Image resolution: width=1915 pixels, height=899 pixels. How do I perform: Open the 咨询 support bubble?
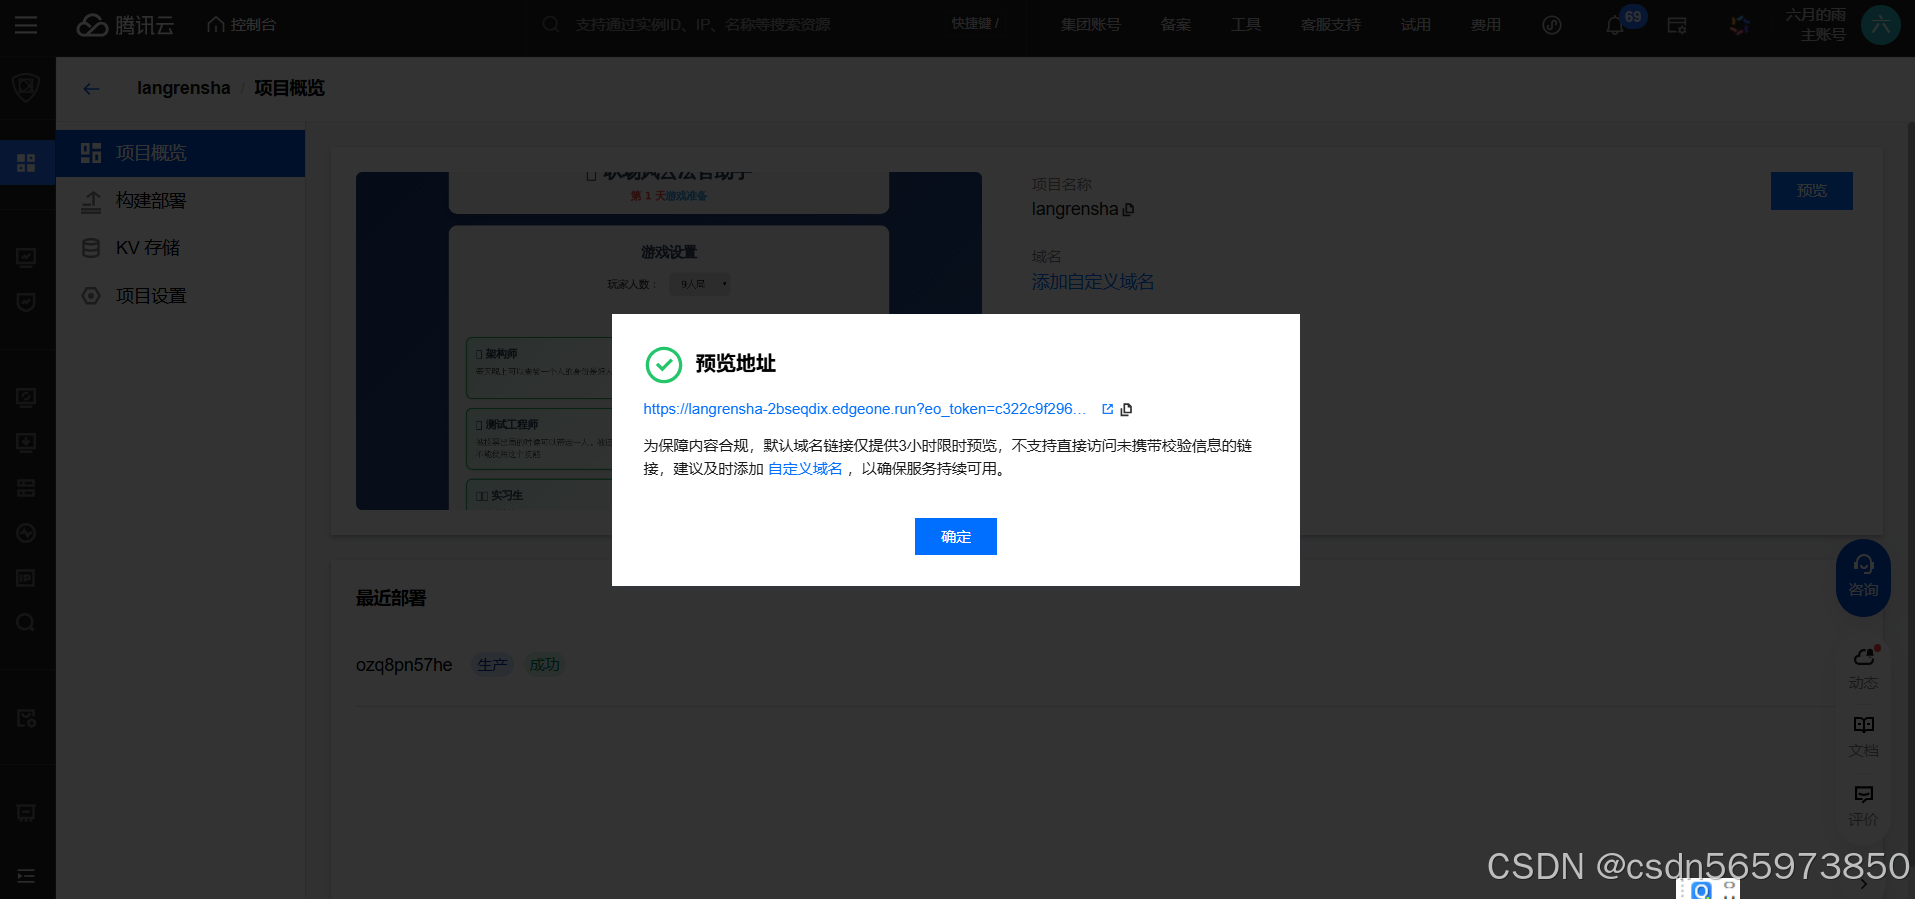(1863, 577)
